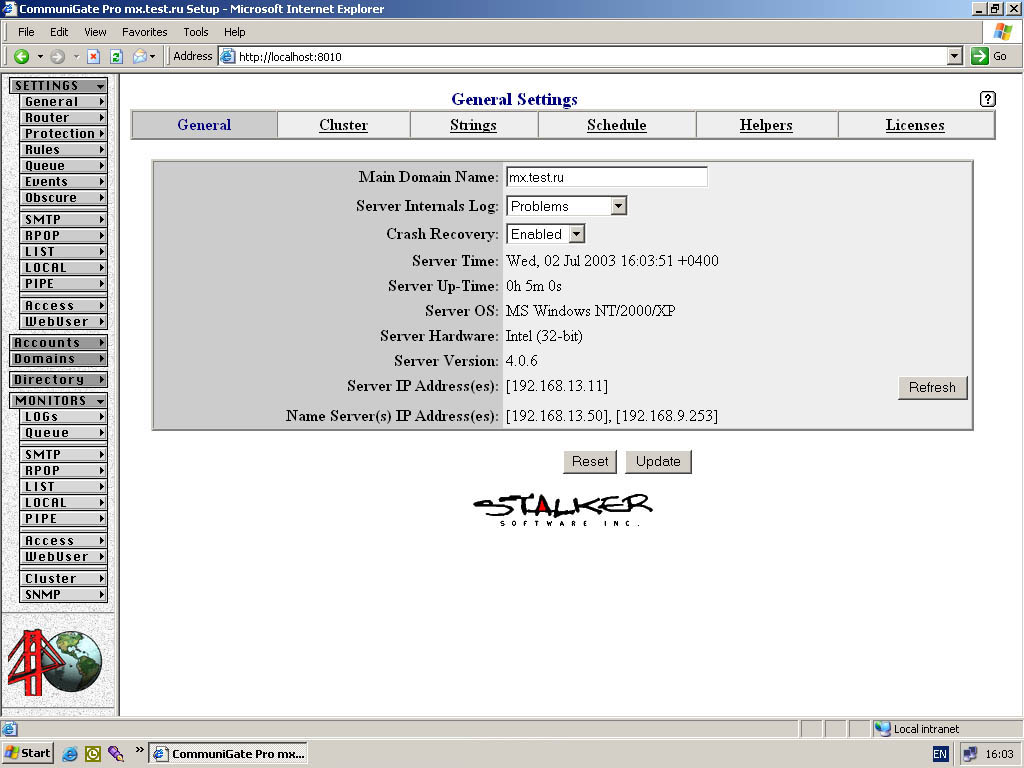Screen dimensions: 1024x768
Task: Launch Internet Explorer from quick launch
Action: click(70, 754)
